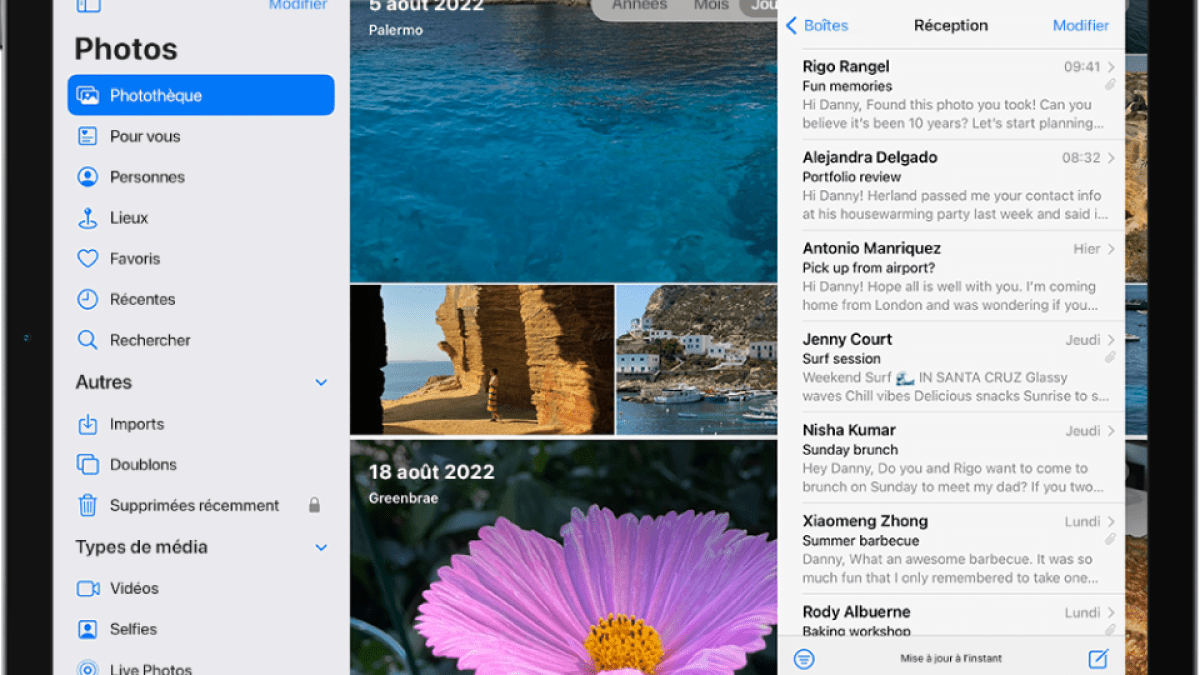Viewport: 1200px width, 675px height.
Task: Open the Imports album
Action: 136,424
